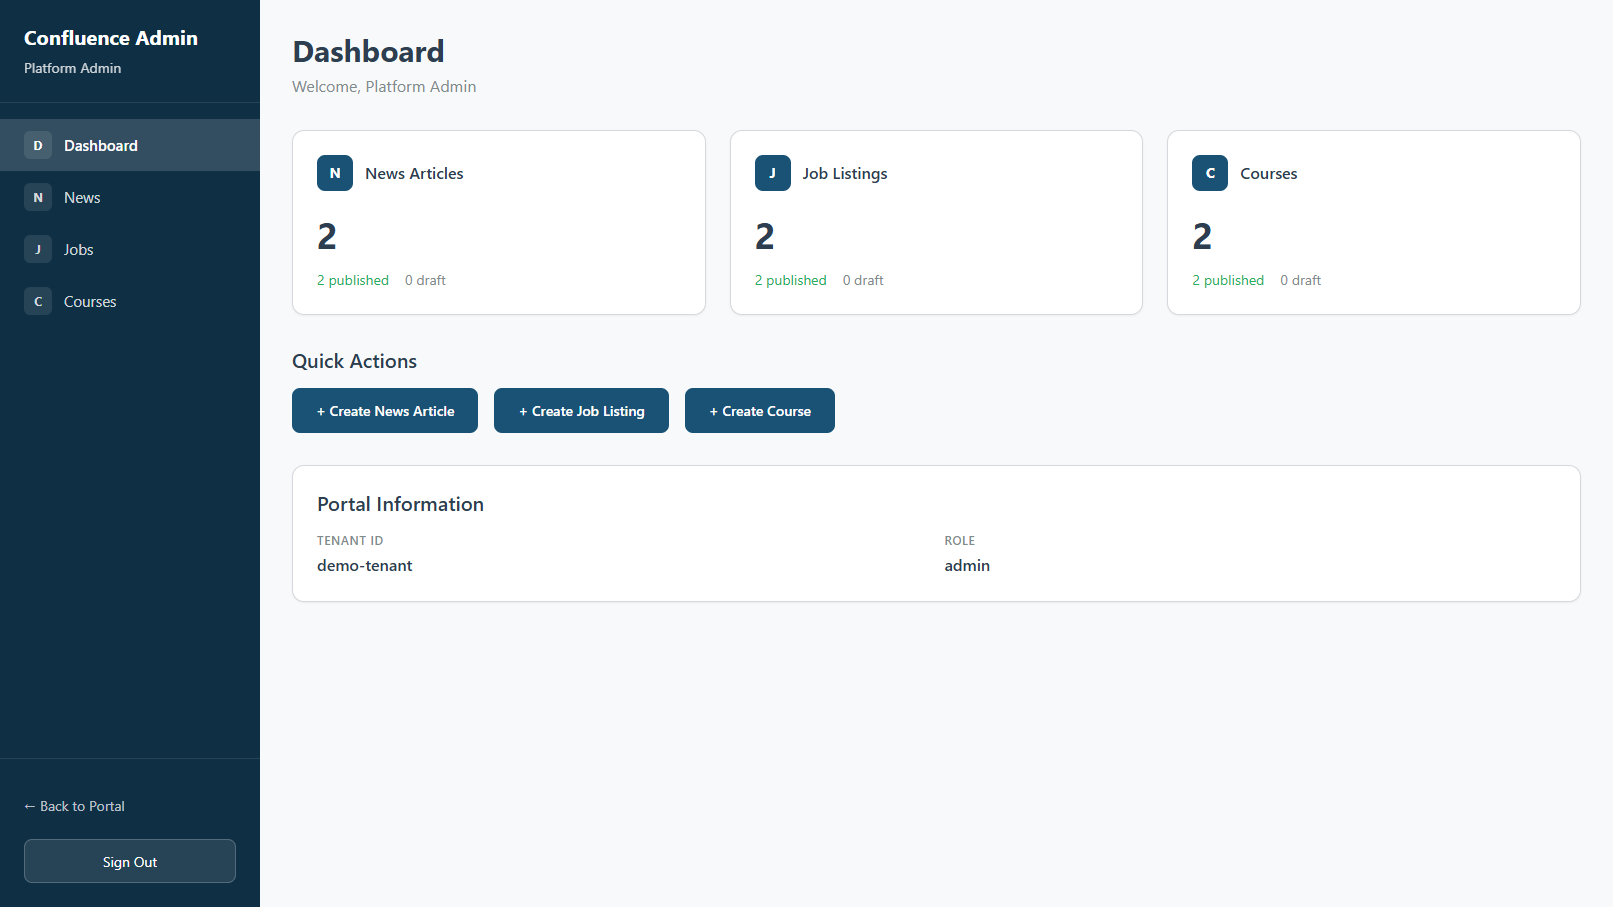
Task: Click "0 draft" under Job Listings
Action: (863, 280)
